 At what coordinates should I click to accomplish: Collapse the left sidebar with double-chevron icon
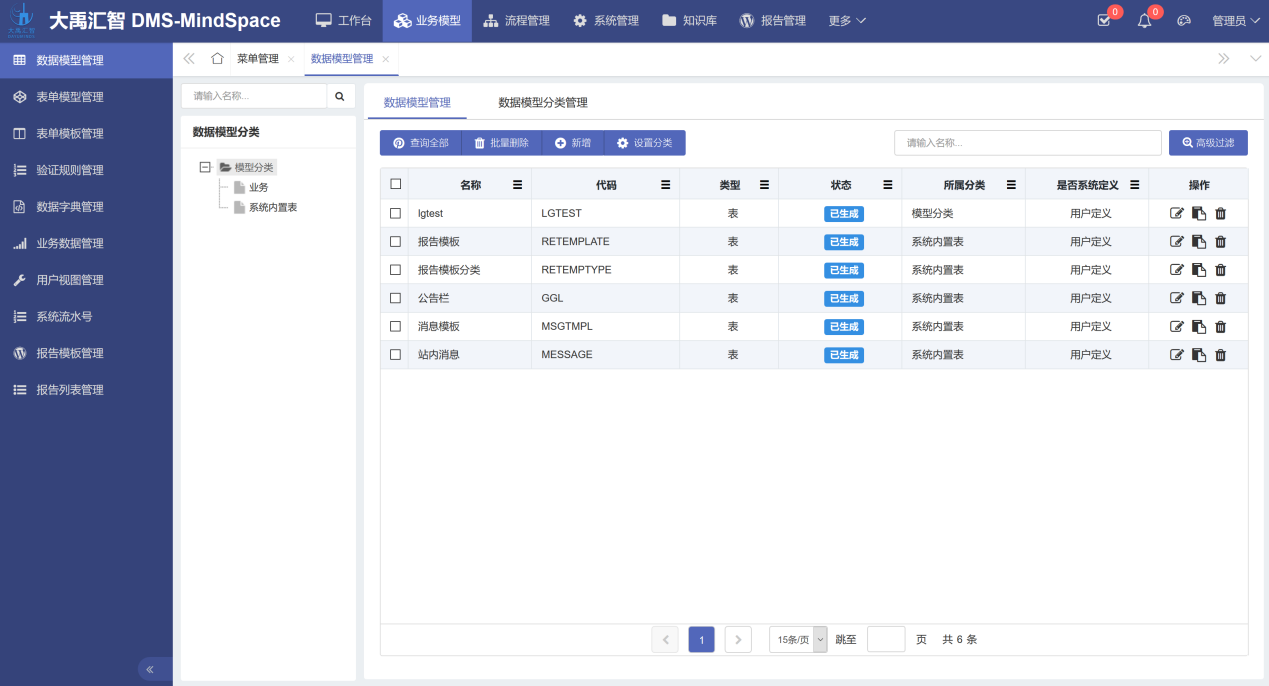150,669
